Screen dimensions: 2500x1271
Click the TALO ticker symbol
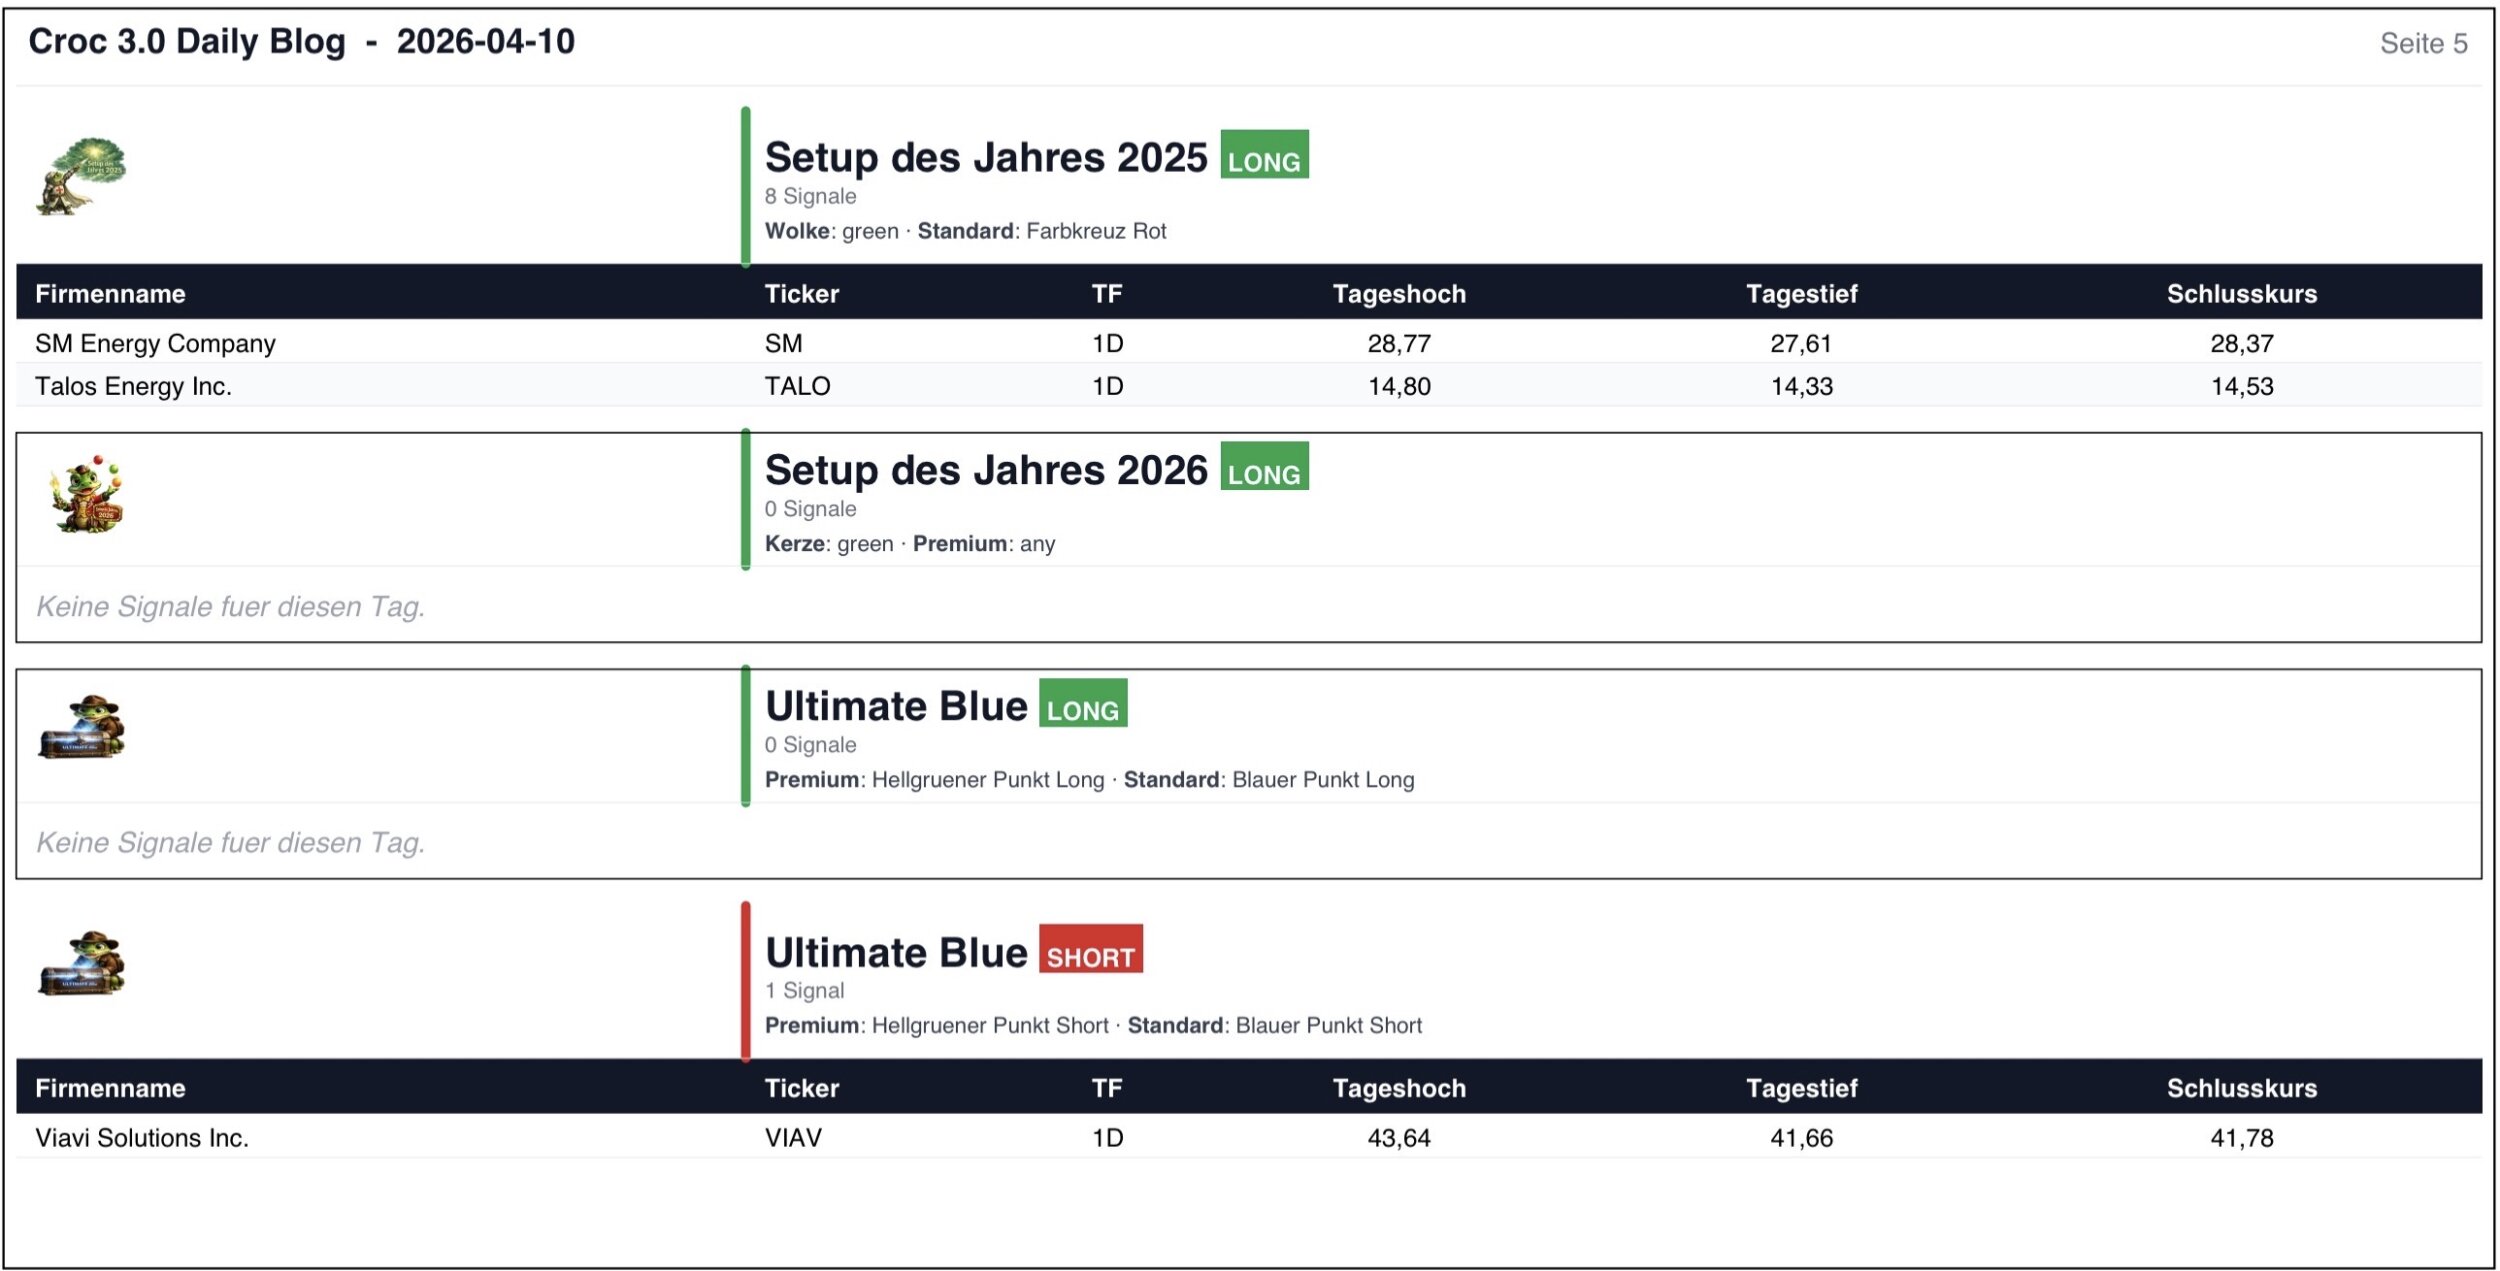(x=797, y=387)
